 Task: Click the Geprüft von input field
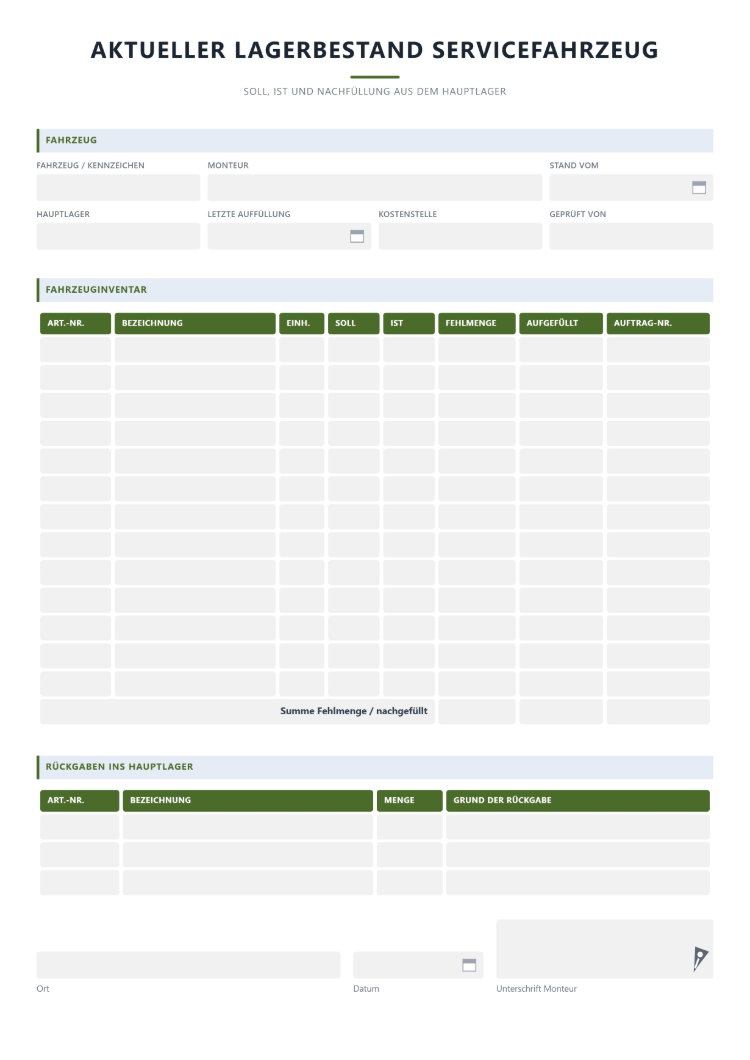(x=631, y=237)
